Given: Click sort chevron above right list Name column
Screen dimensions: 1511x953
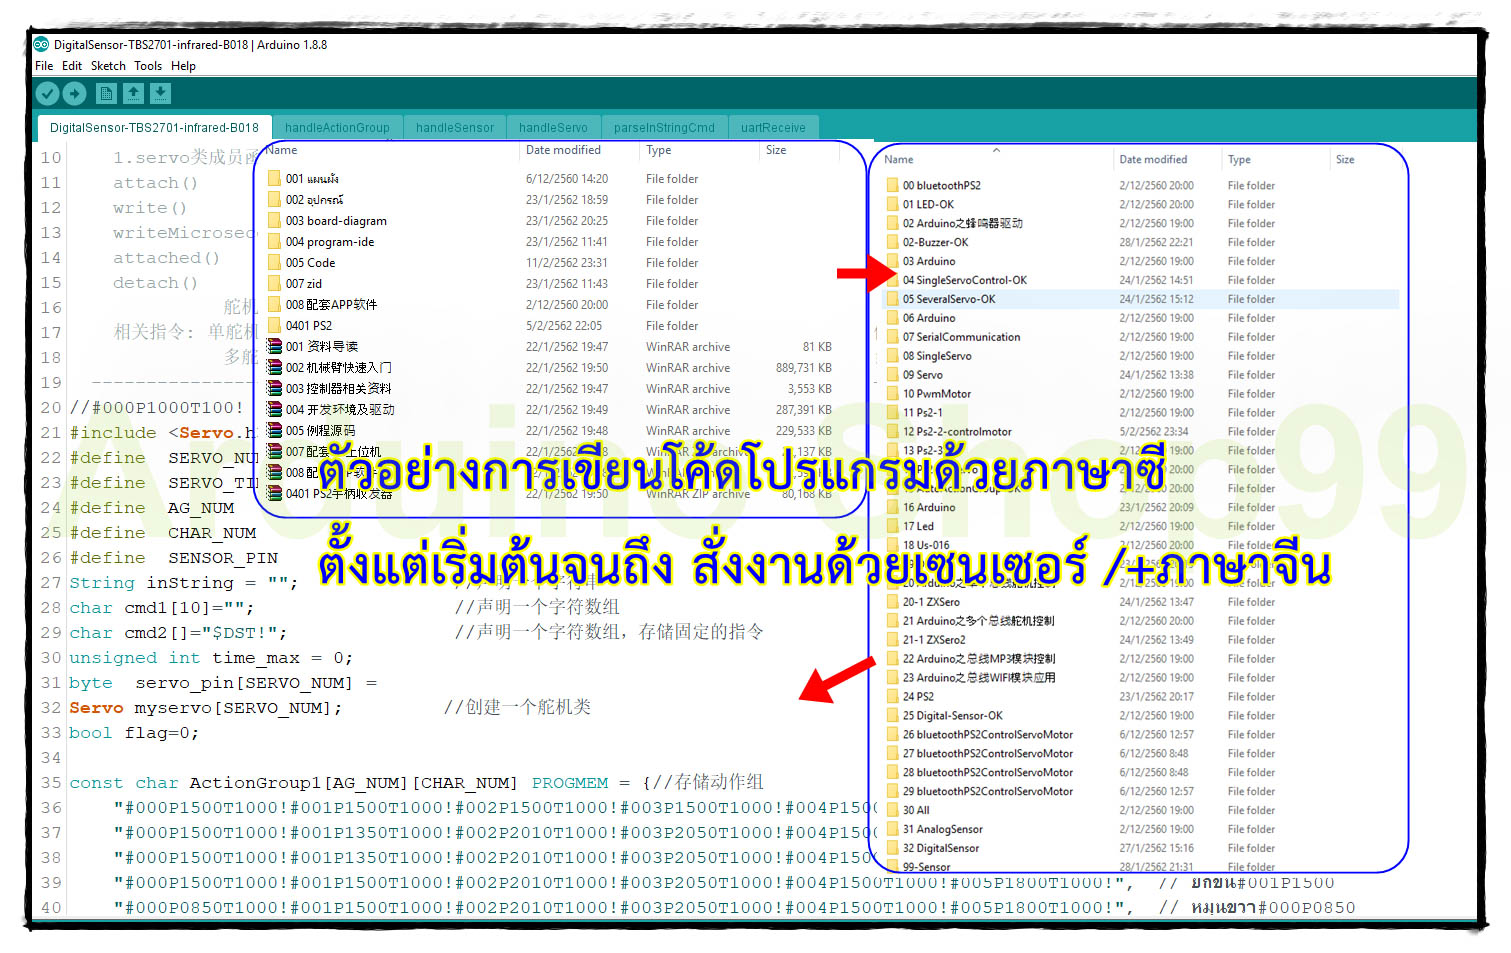Looking at the screenshot, I should [996, 151].
